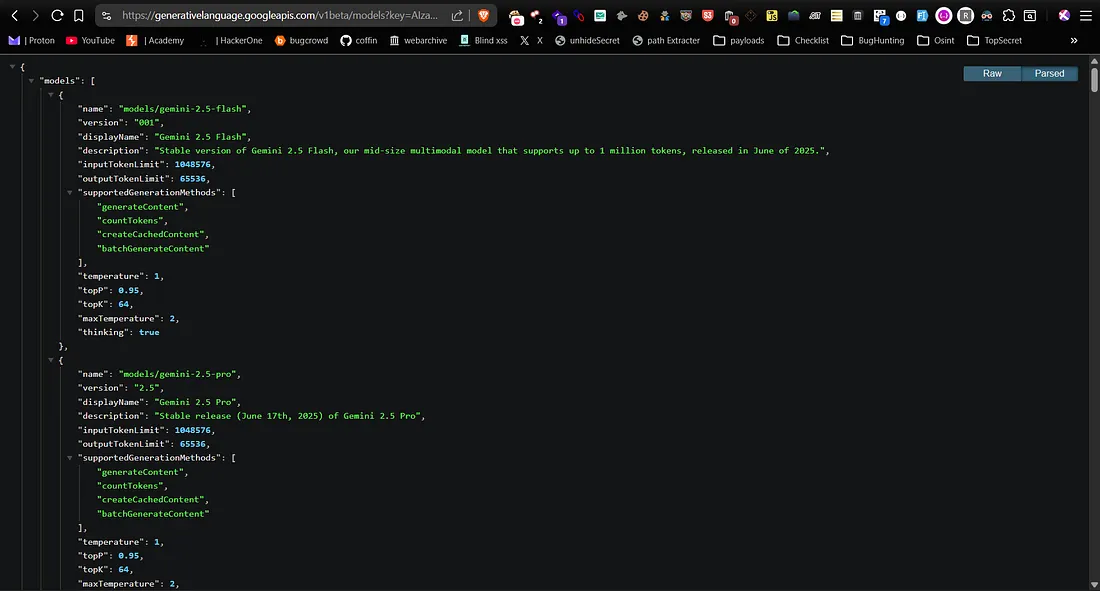Open the X bookmark
The width and height of the screenshot is (1100, 591).
point(532,41)
